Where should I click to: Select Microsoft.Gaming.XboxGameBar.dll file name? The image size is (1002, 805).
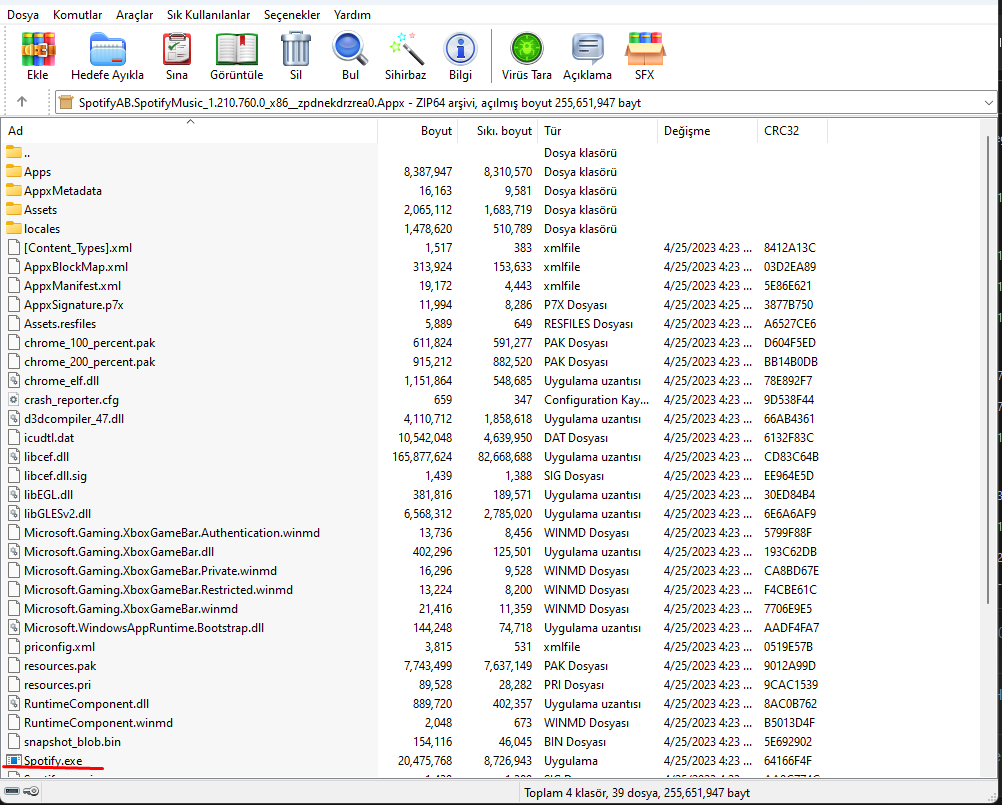tap(119, 551)
